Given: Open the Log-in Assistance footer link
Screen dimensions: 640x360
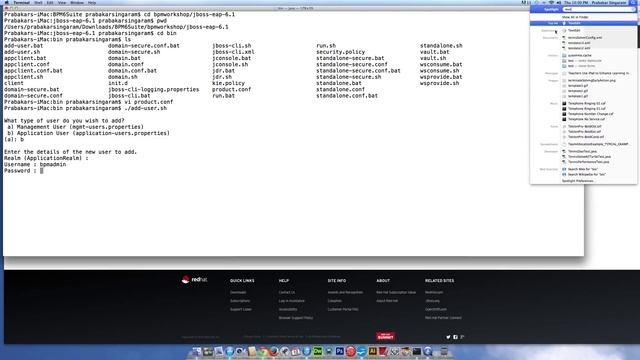Looking at the screenshot, I should click(x=291, y=301).
